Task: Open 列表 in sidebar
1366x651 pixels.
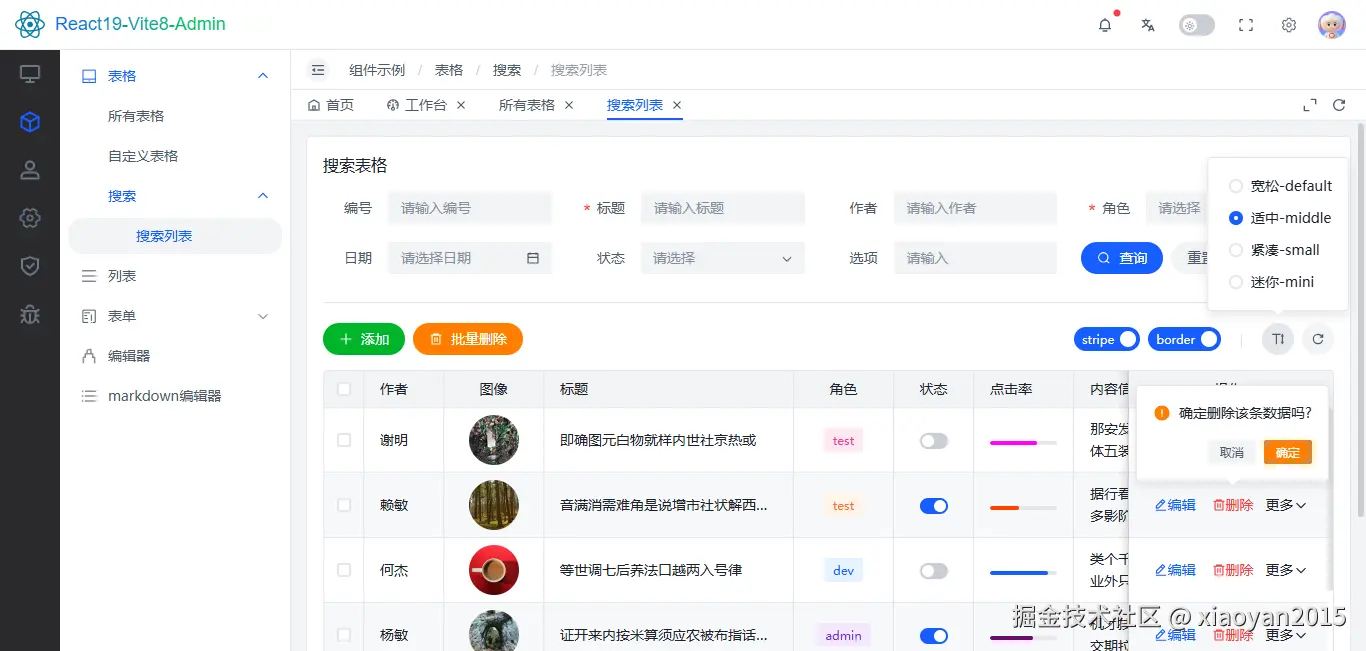Action: click(175, 276)
